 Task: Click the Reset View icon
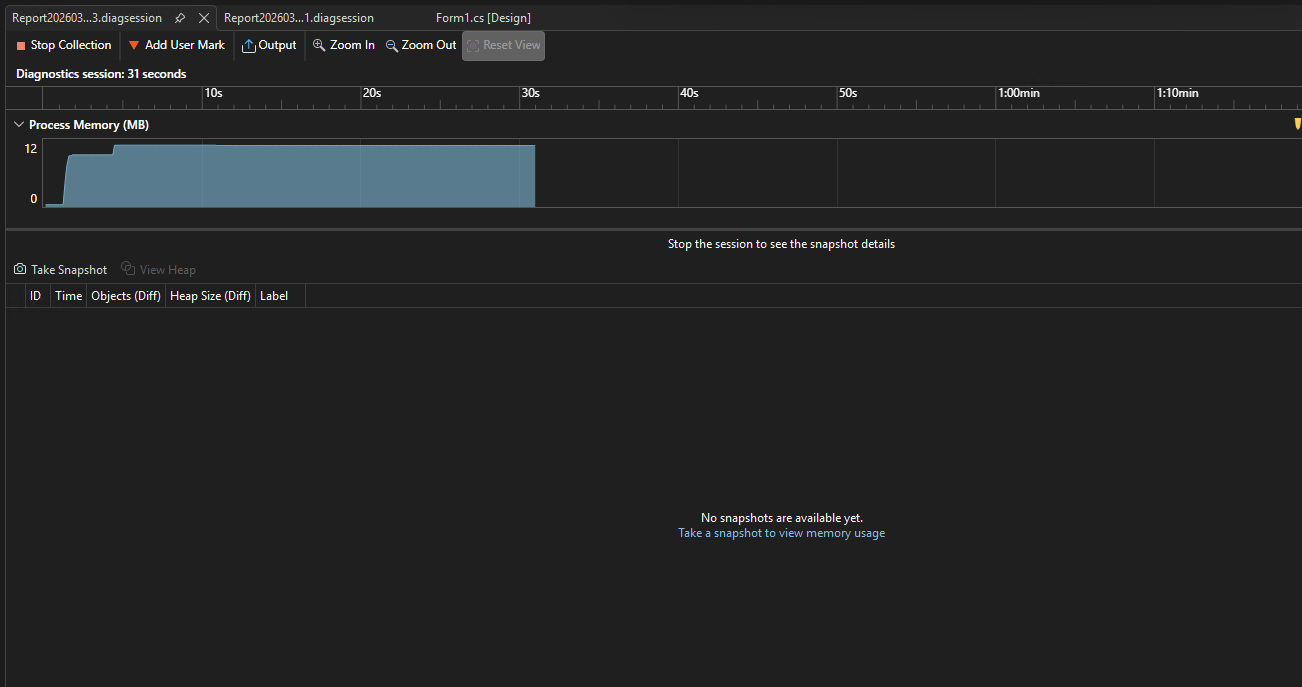(x=472, y=45)
